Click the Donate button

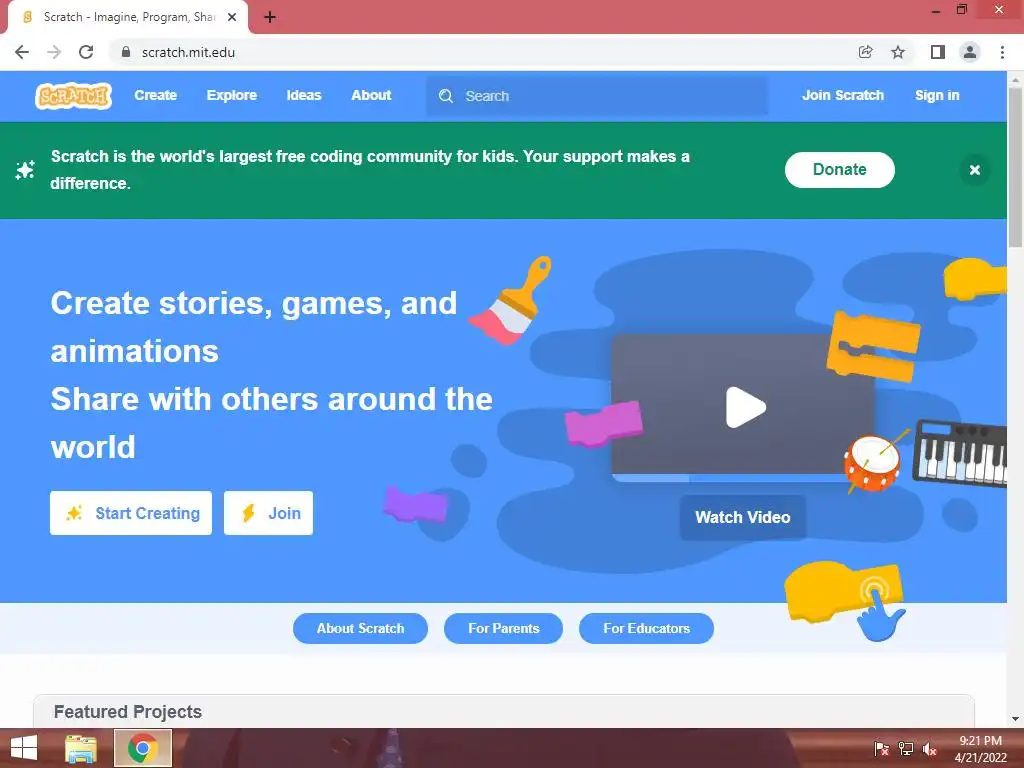coord(839,170)
